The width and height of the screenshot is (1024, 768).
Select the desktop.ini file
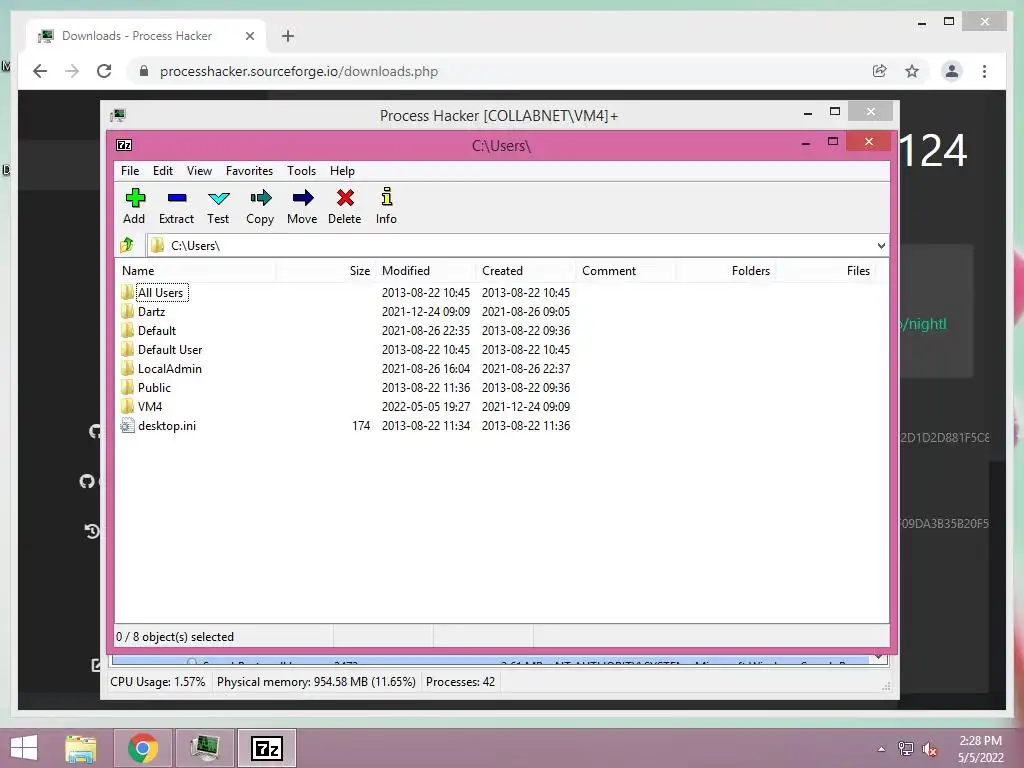pos(167,426)
